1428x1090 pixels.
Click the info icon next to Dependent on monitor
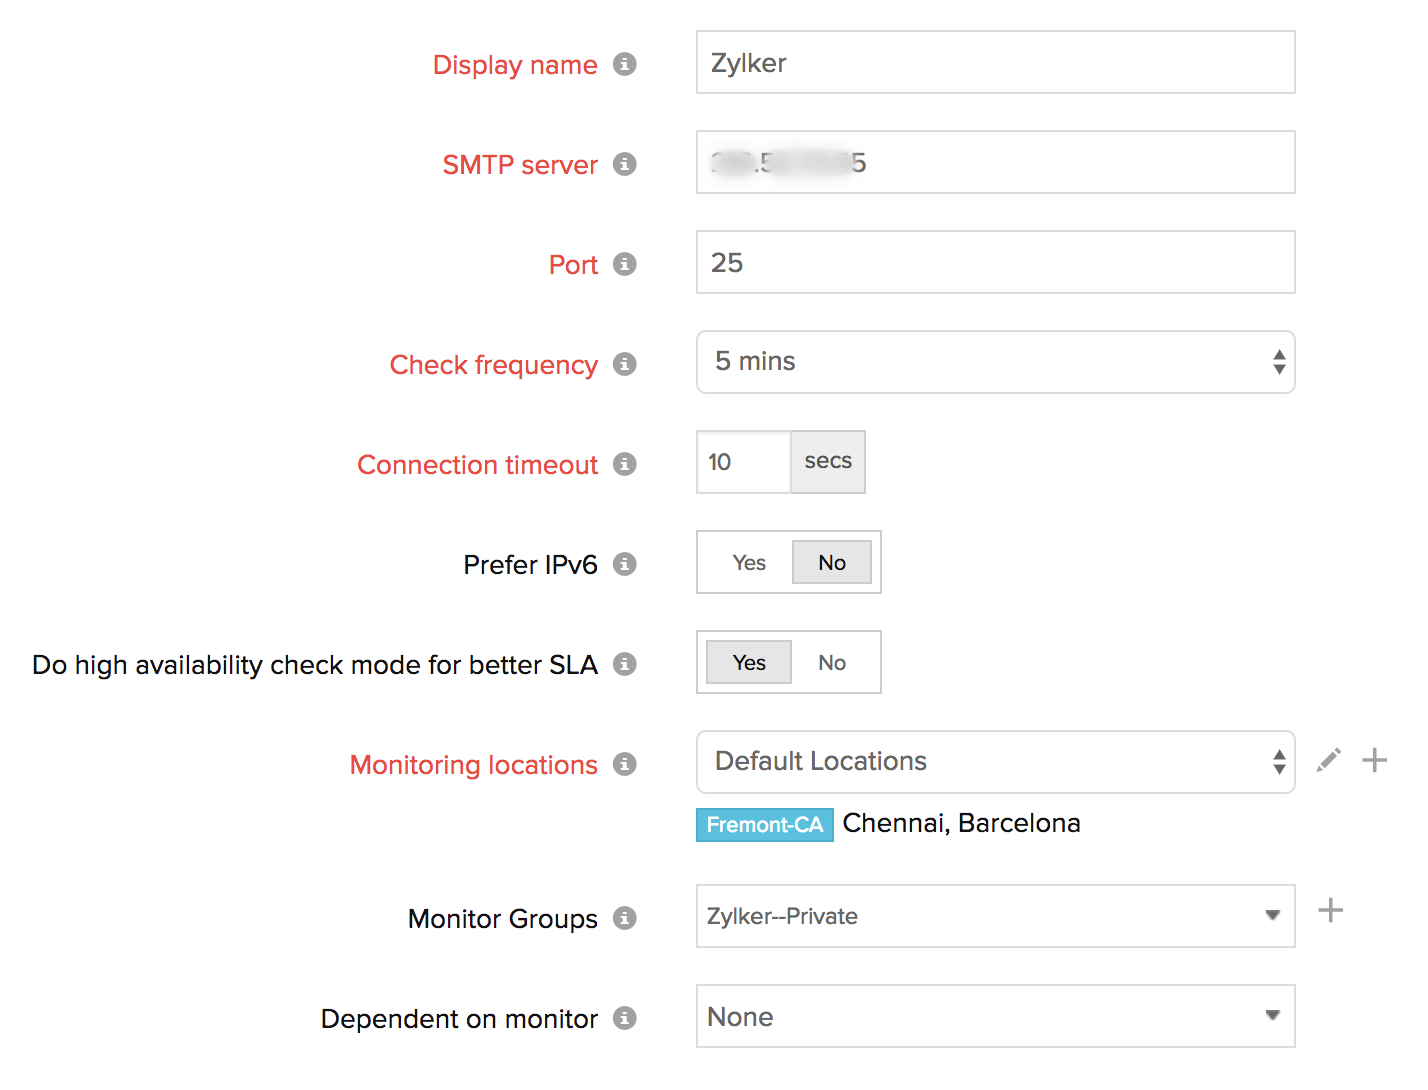(x=625, y=1018)
